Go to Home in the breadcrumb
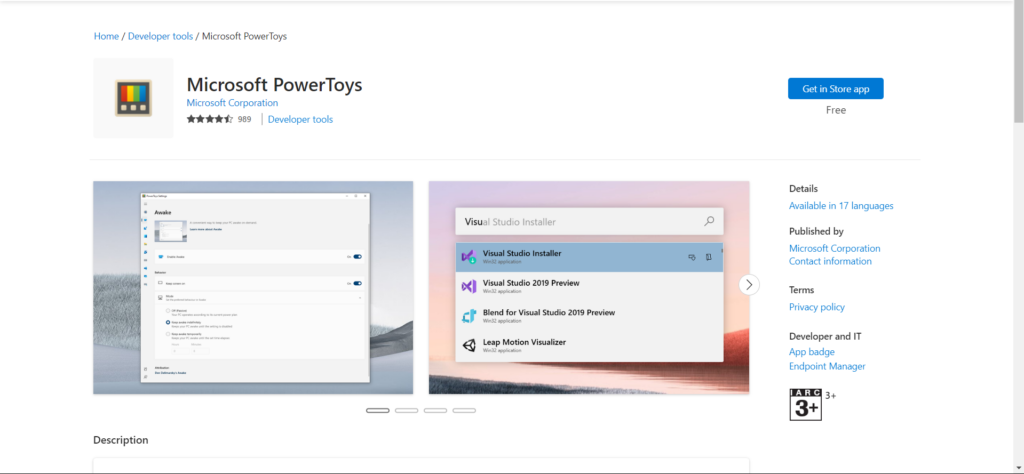The width and height of the screenshot is (1024, 474). click(106, 36)
